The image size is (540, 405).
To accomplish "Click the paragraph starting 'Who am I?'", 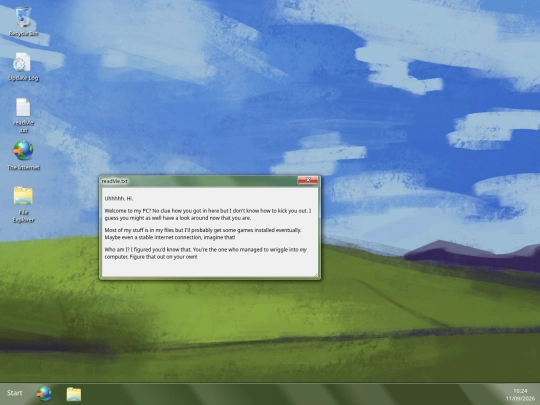I will pos(205,253).
